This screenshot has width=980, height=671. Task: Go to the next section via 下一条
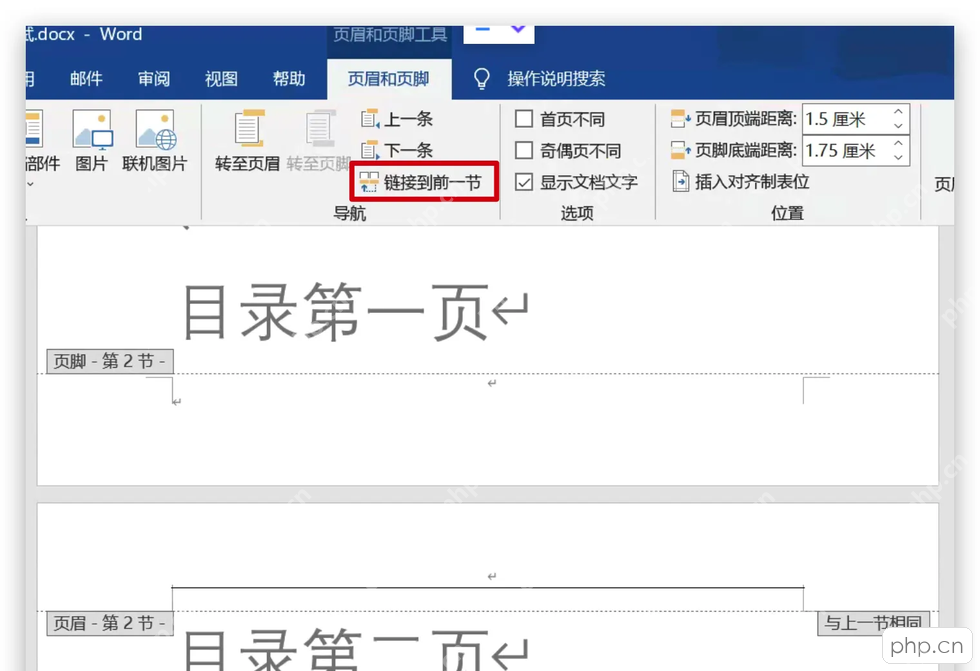[x=397, y=150]
